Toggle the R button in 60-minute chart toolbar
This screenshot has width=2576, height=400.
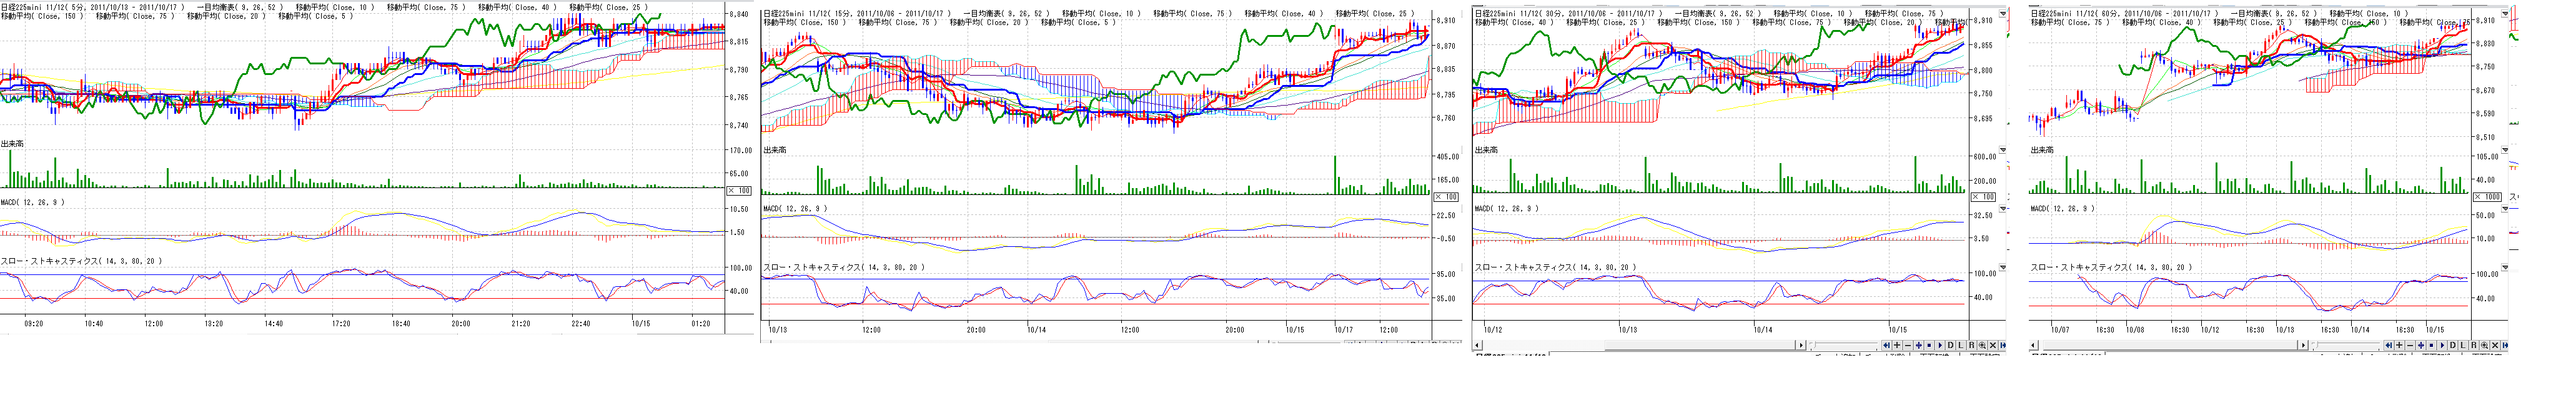point(2474,345)
